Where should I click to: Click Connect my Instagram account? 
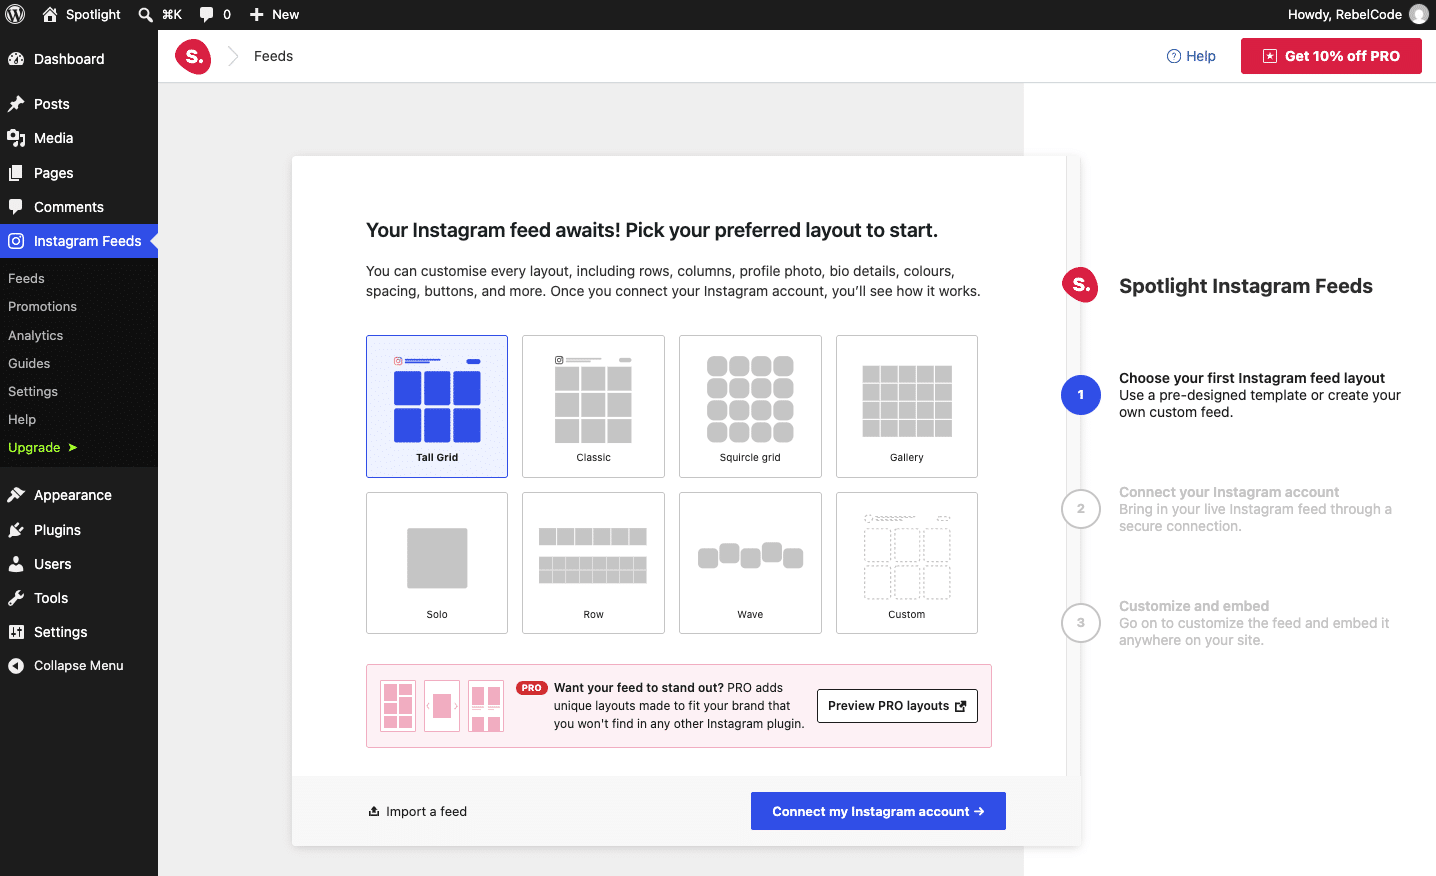click(x=878, y=811)
